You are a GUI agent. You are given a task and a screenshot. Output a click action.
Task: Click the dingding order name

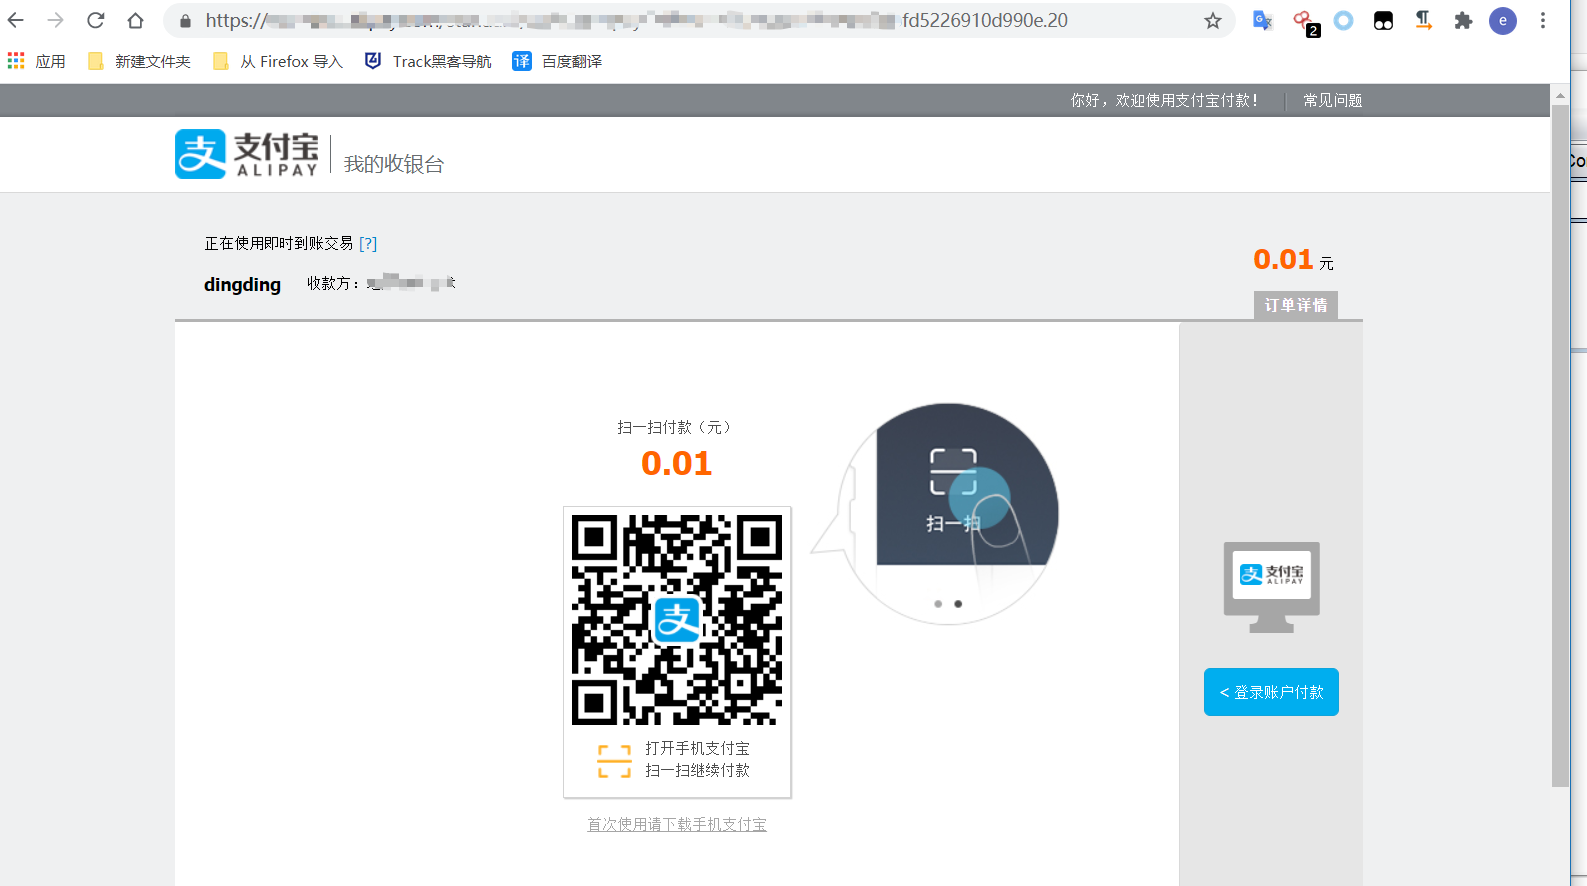point(242,285)
